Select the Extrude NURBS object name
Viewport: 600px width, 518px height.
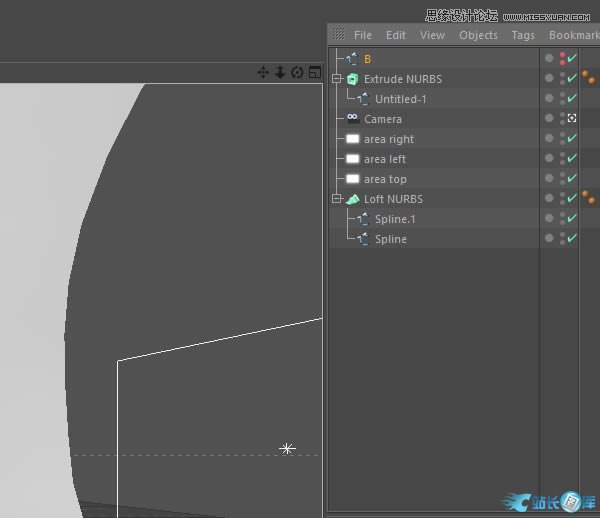click(x=403, y=79)
